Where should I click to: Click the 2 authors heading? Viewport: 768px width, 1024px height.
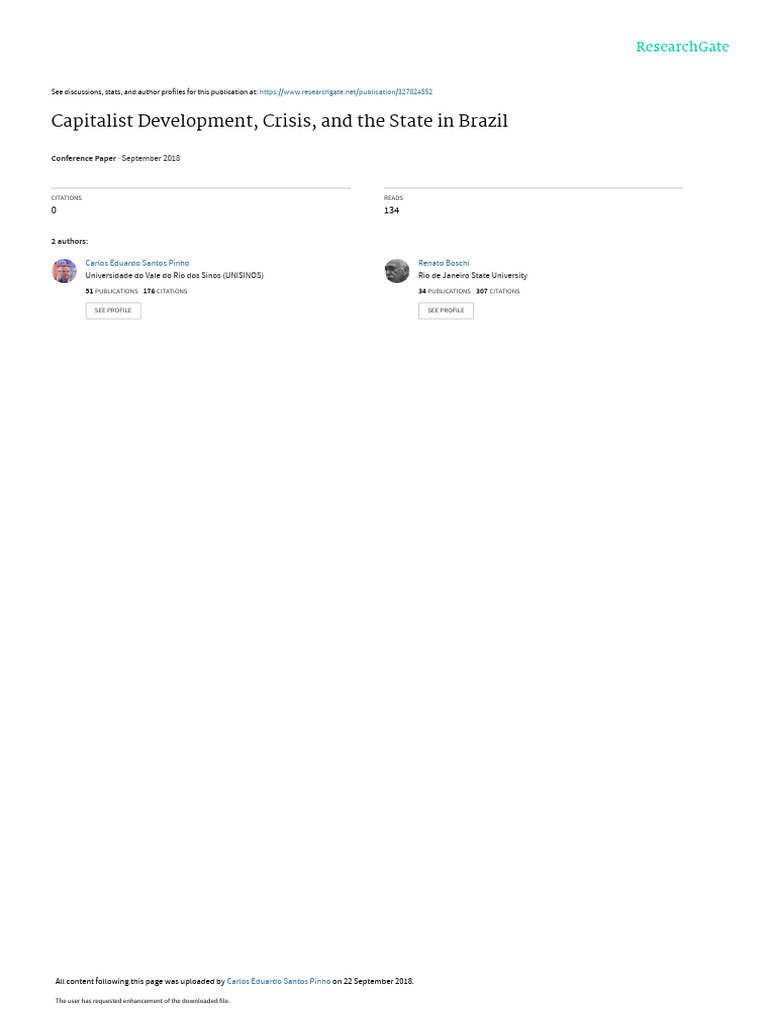[x=69, y=242]
